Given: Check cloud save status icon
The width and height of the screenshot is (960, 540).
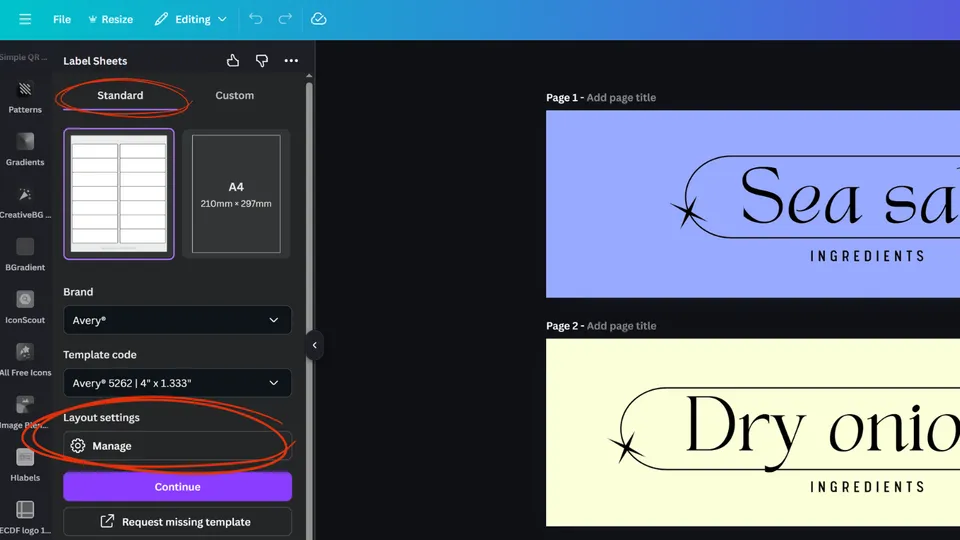Looking at the screenshot, I should (318, 19).
